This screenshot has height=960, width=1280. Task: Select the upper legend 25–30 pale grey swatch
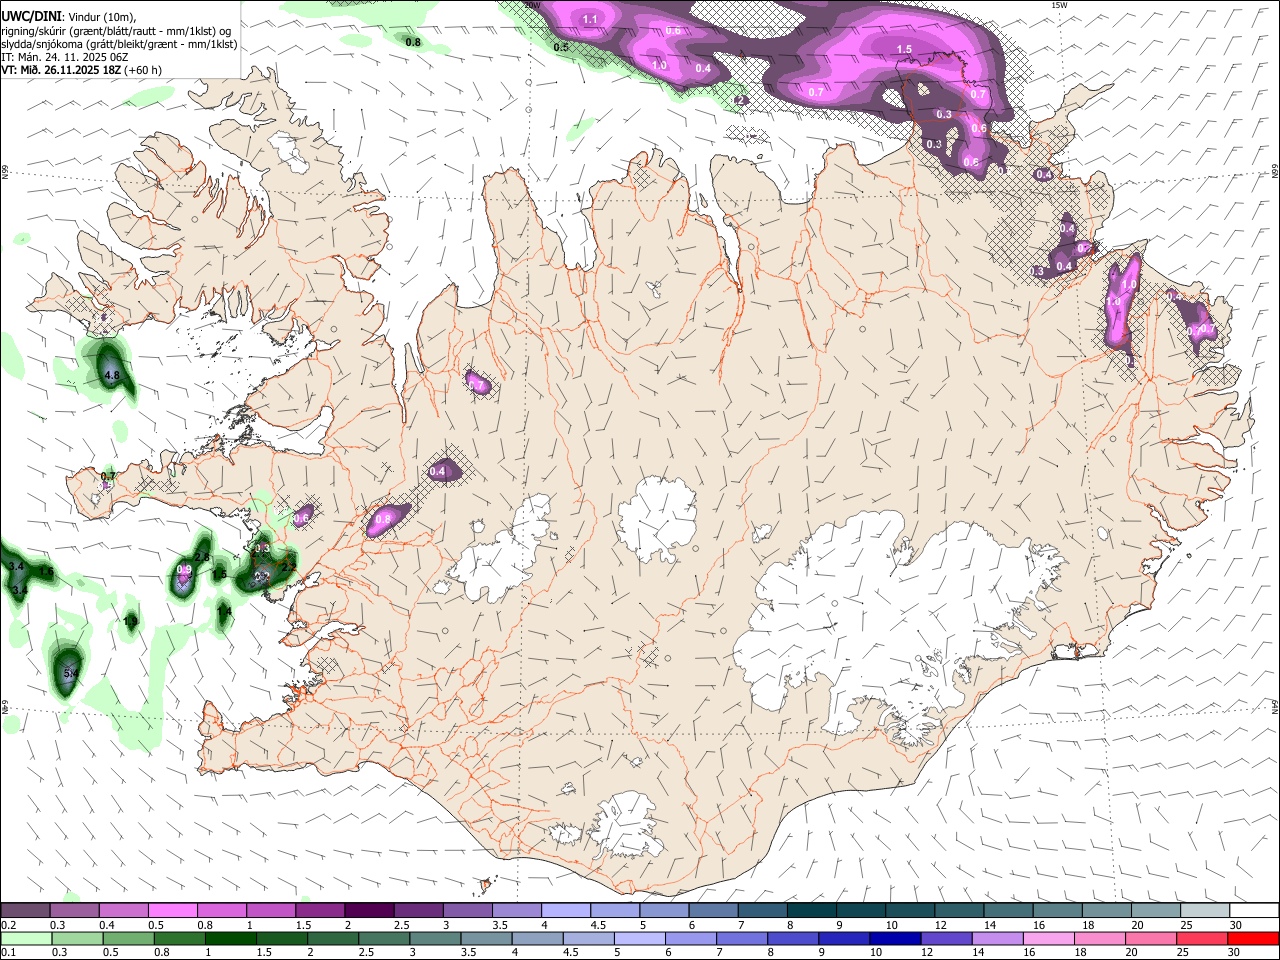pos(1205,910)
